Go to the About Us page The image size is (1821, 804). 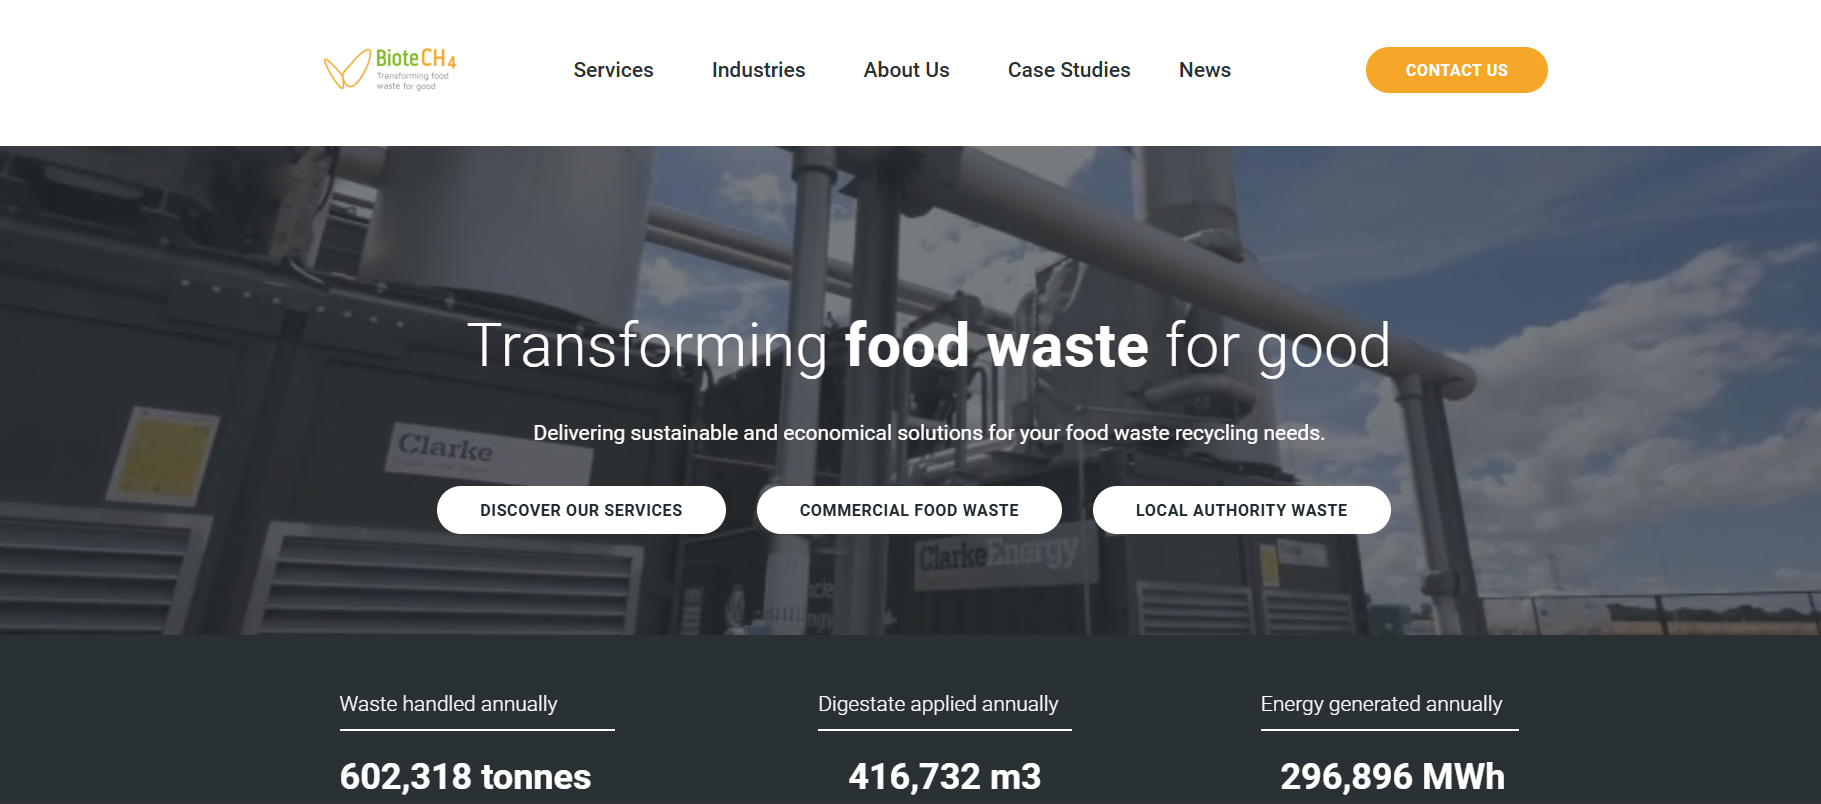(906, 70)
